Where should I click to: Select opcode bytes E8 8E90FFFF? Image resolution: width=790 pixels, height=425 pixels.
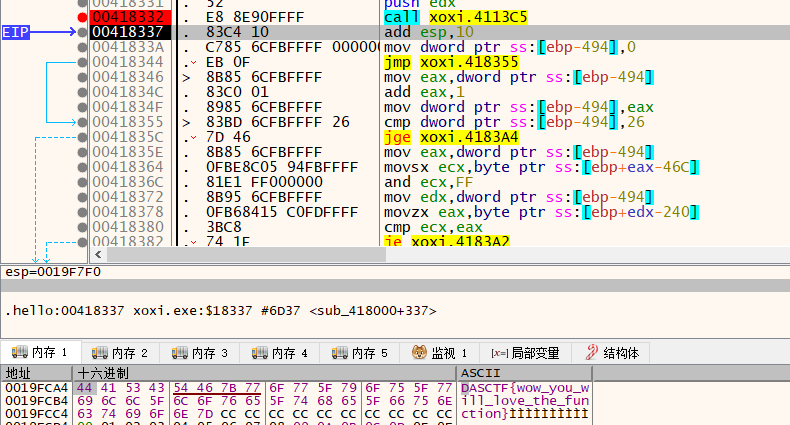[255, 17]
